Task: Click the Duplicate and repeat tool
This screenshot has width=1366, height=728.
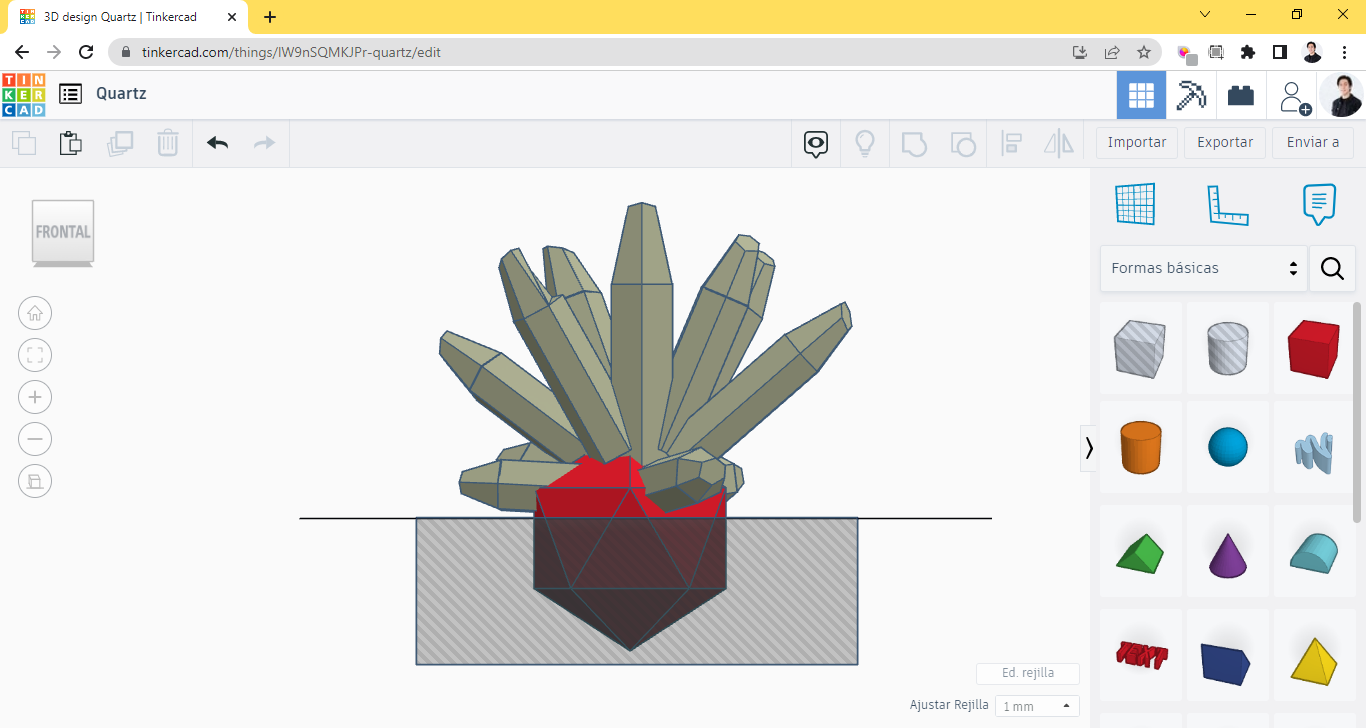Action: tap(120, 143)
